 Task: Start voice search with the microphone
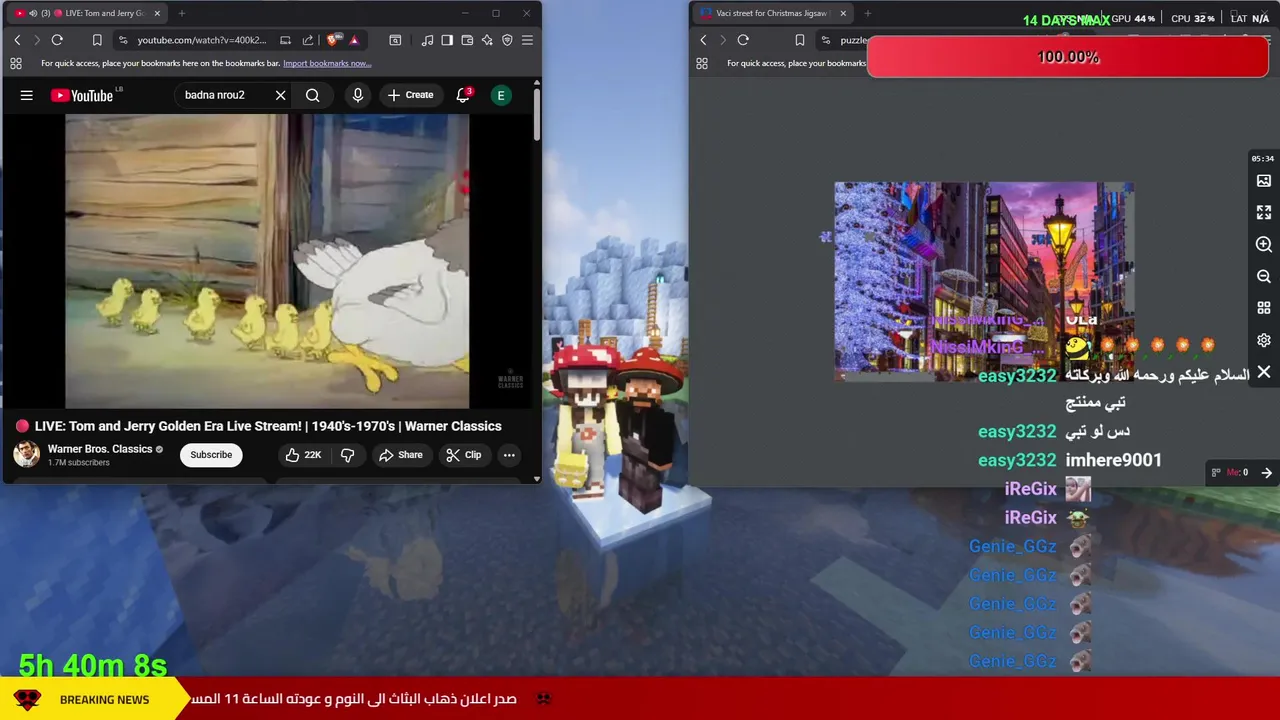(357, 95)
